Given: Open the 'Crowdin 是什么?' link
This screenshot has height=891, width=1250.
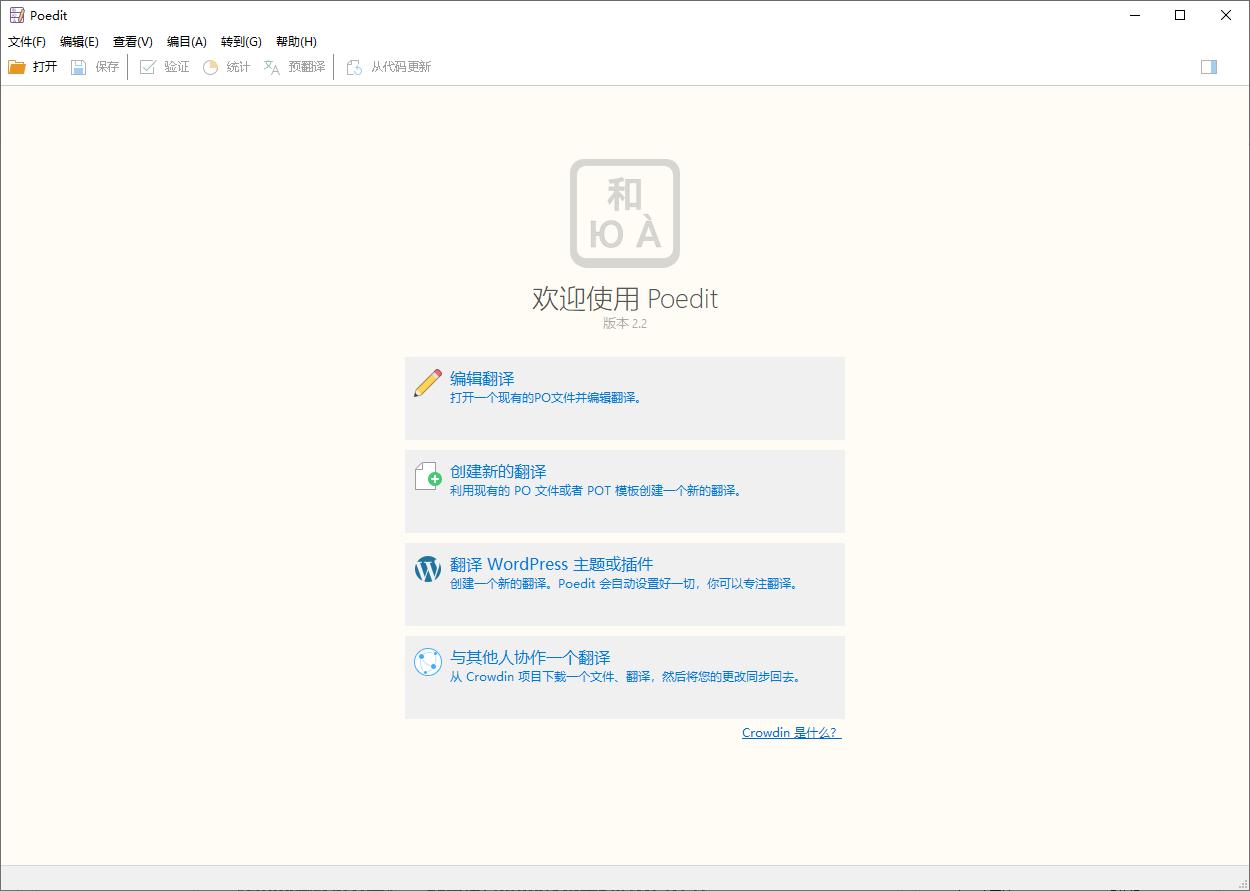Looking at the screenshot, I should 791,733.
